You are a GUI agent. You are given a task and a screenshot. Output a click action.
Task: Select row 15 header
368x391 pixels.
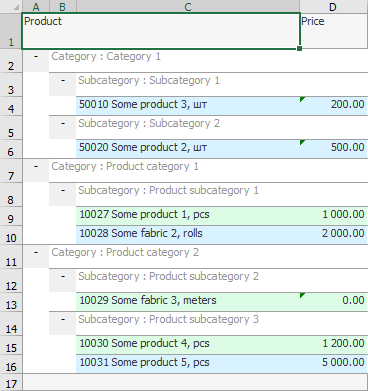(11, 345)
